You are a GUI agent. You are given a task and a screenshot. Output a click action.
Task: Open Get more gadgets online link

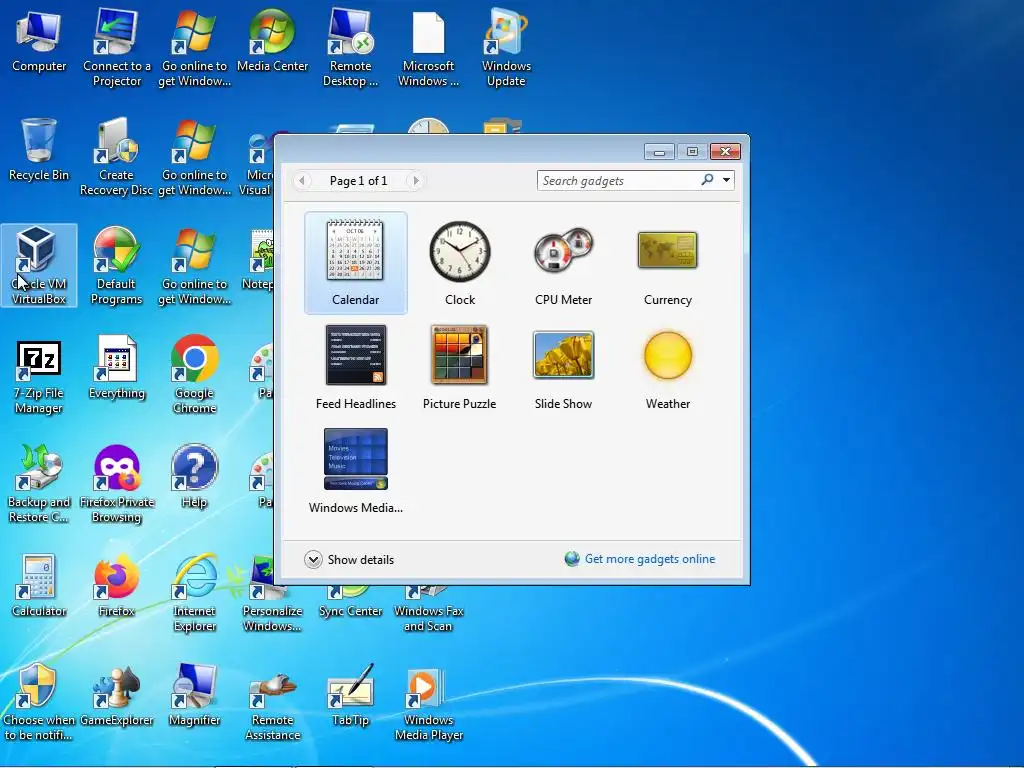(x=650, y=559)
